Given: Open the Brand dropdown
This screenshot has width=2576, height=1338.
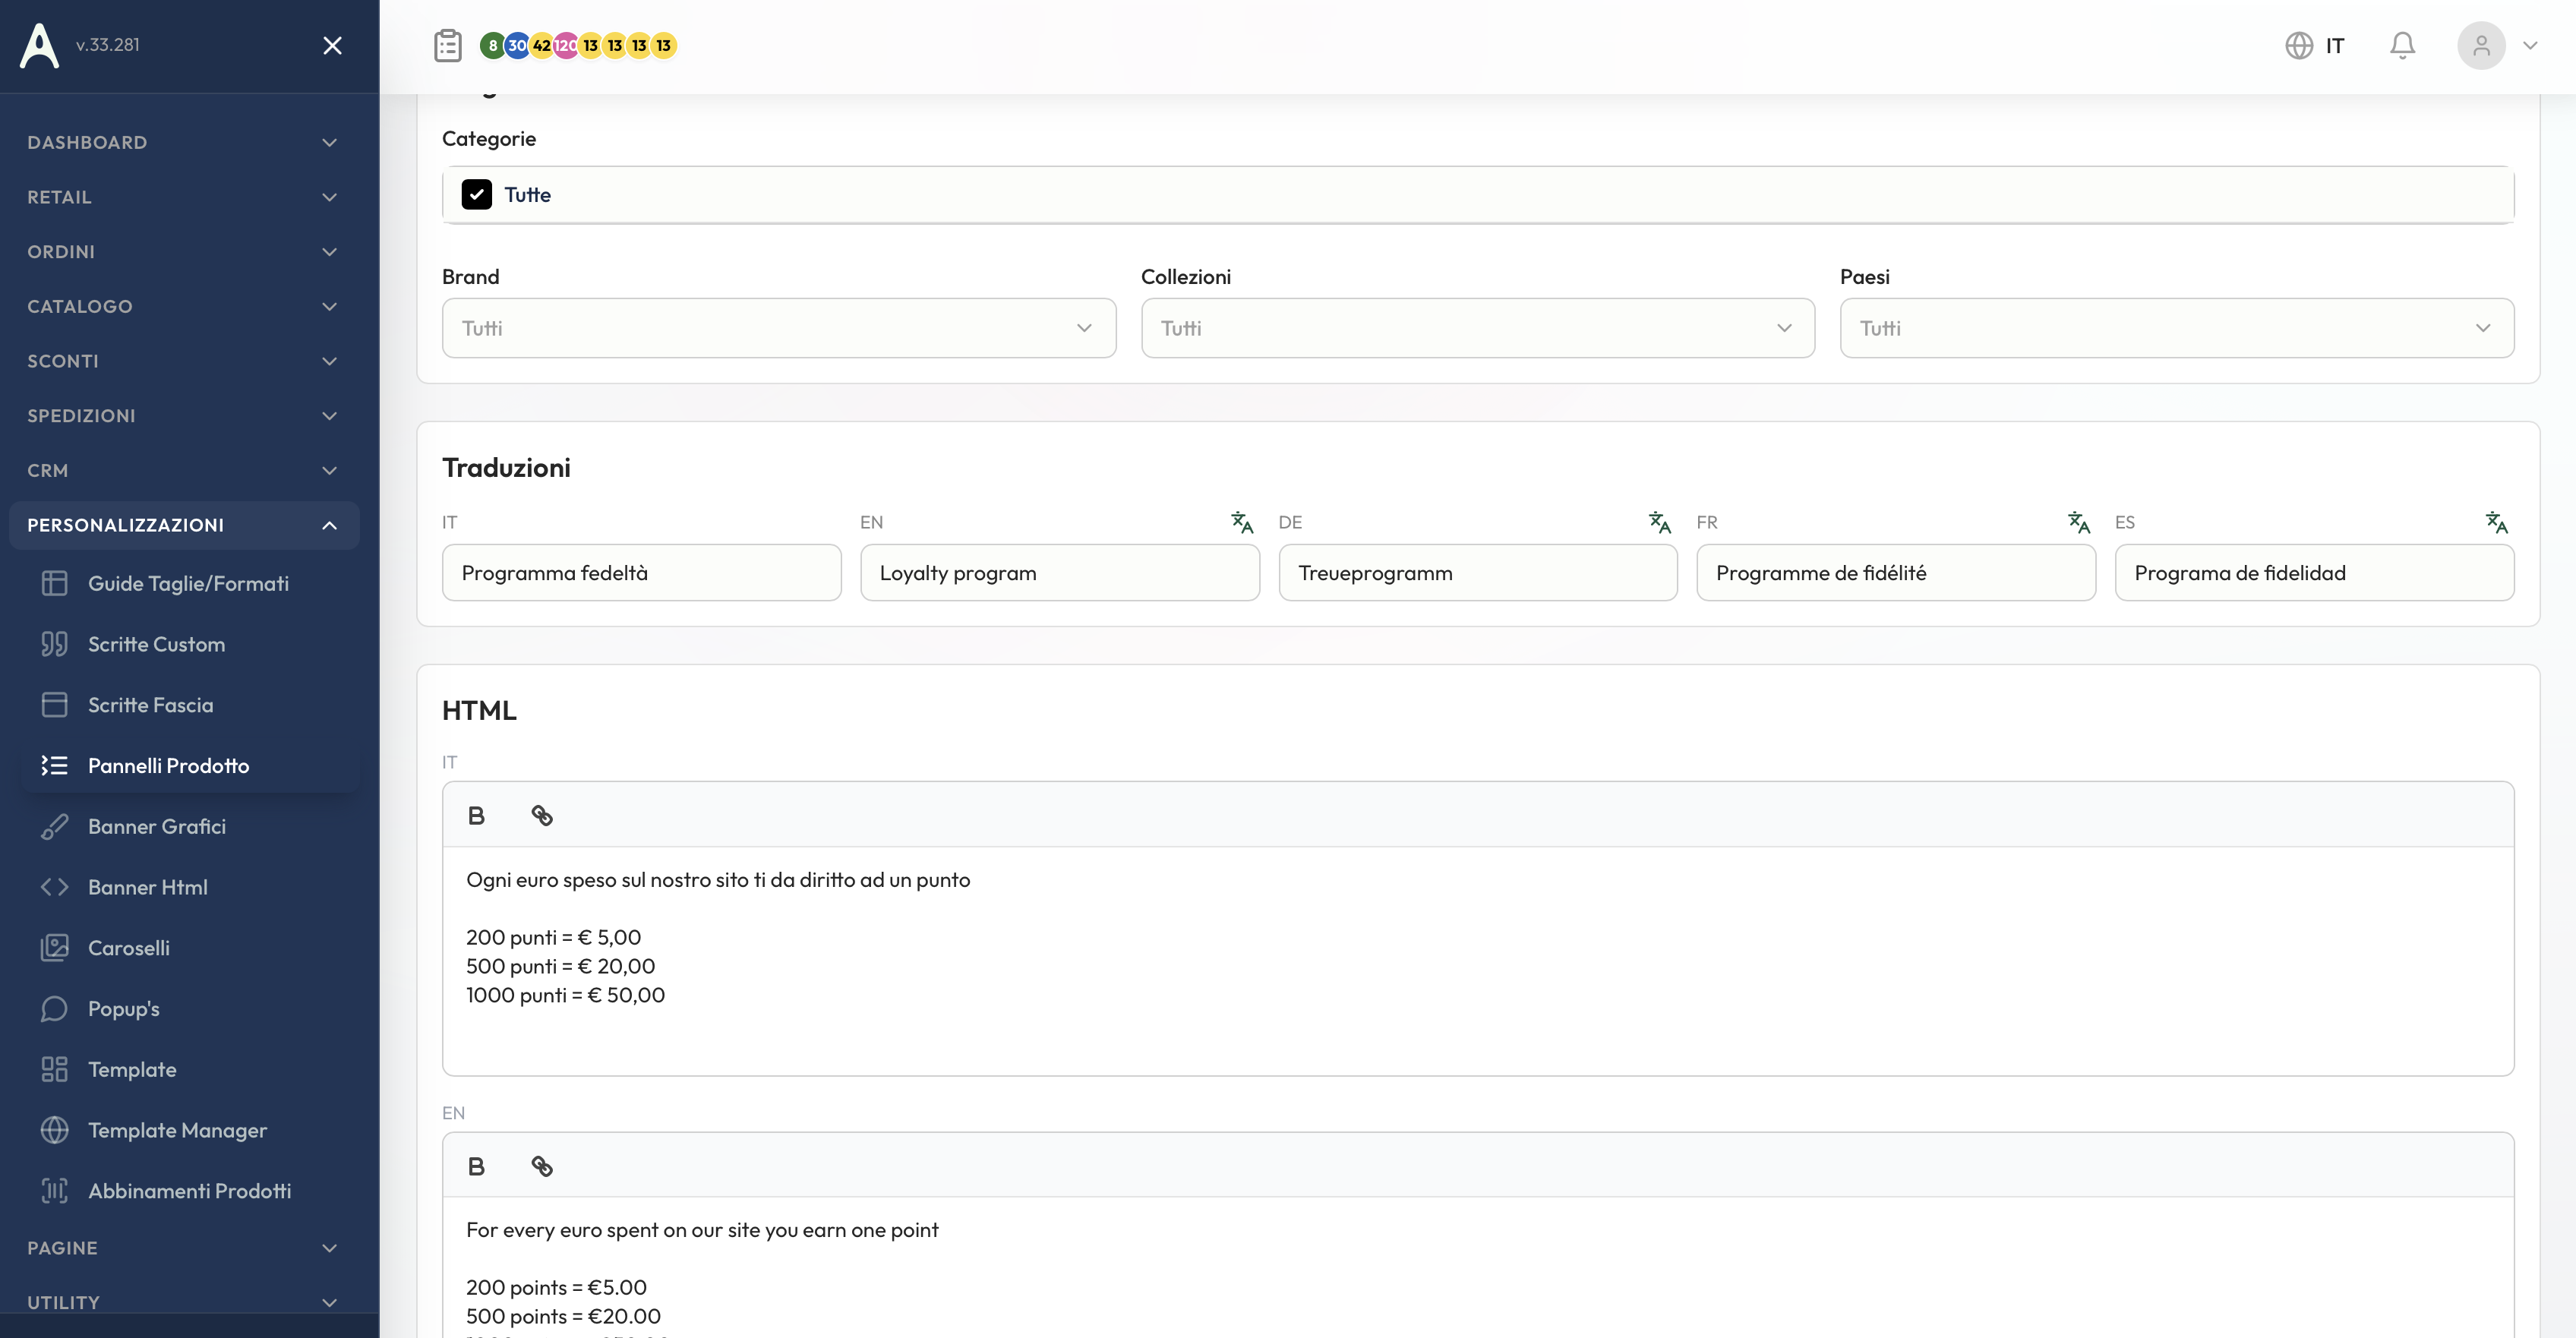Looking at the screenshot, I should (779, 328).
